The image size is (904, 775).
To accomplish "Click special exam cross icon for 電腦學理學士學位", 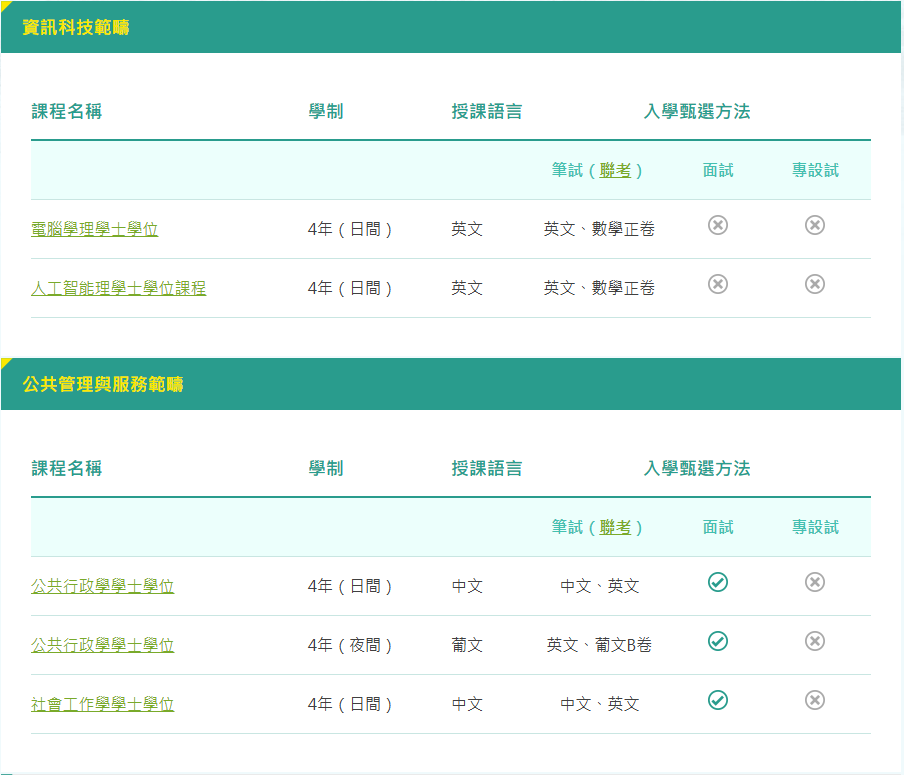I will [x=815, y=226].
